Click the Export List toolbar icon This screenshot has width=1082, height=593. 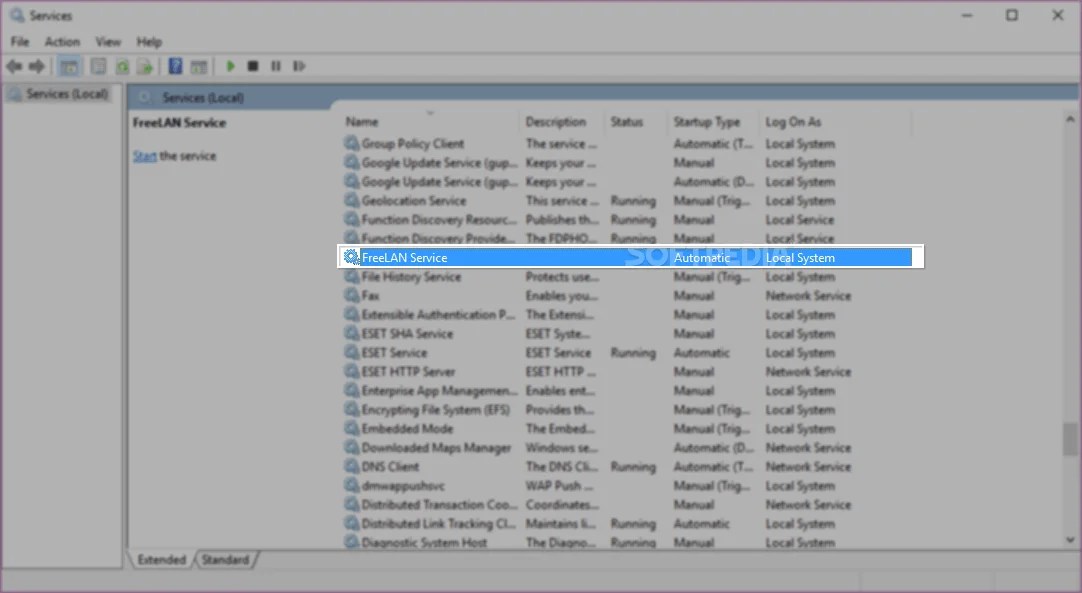145,66
